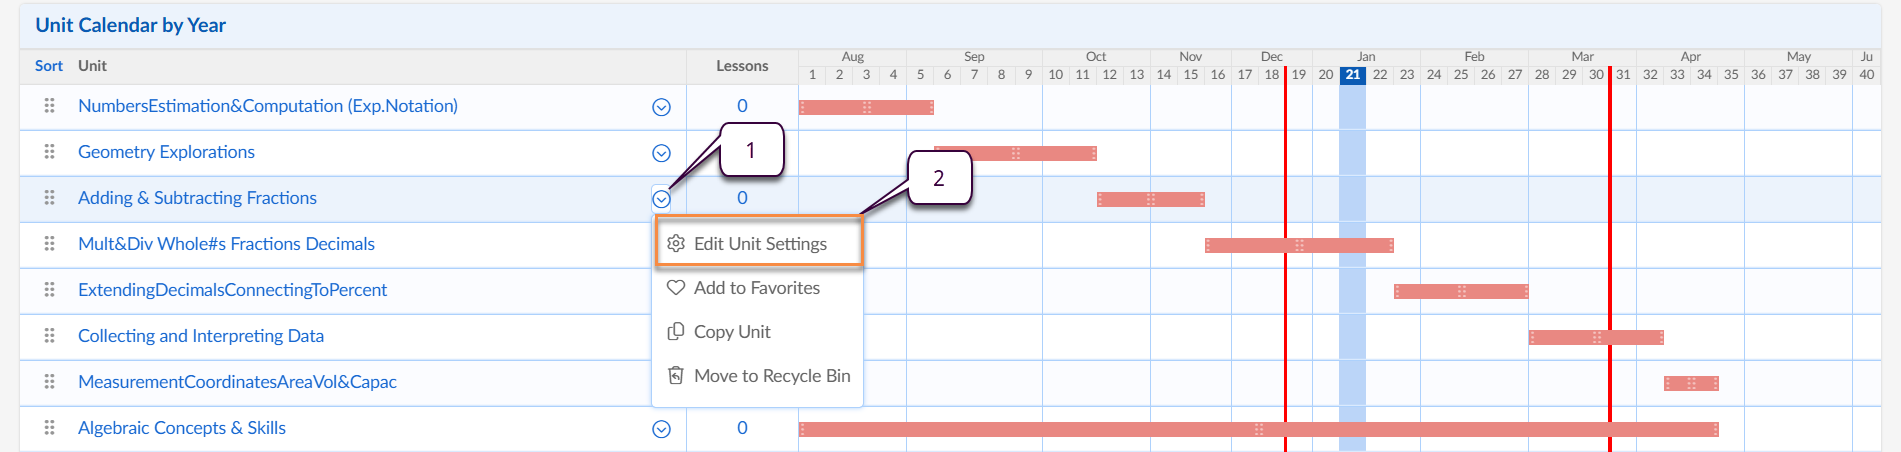Click the Geometry Explorations timeline bar
The image size is (1901, 452).
coord(1015,153)
